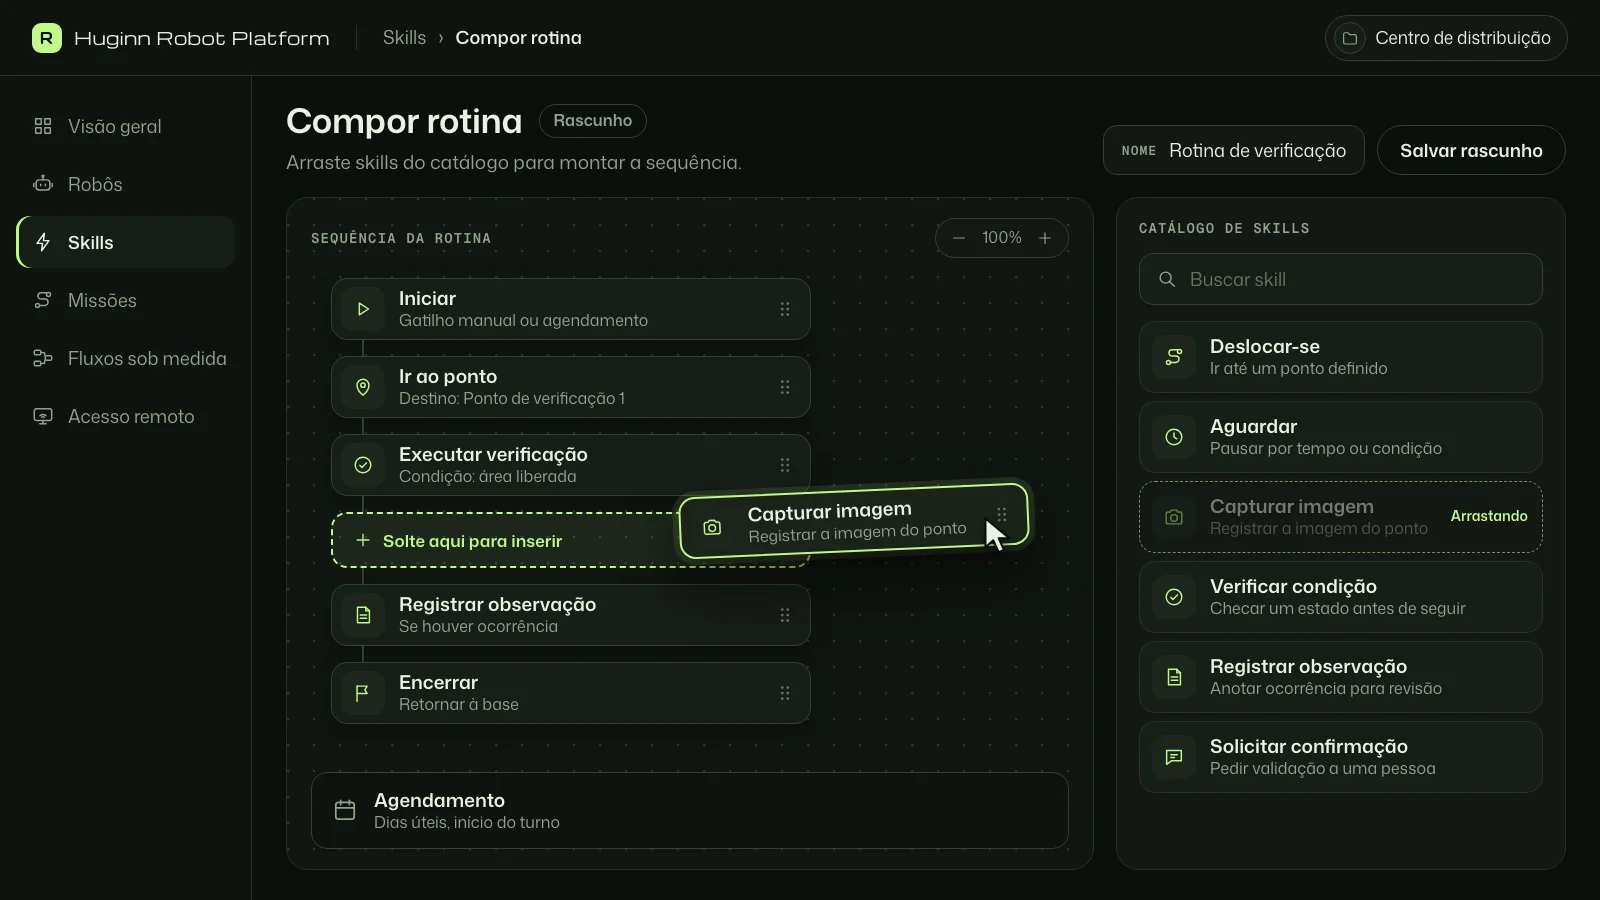Click the drag handle on Encerrar step
Screen dimensions: 1600x900
(785, 693)
